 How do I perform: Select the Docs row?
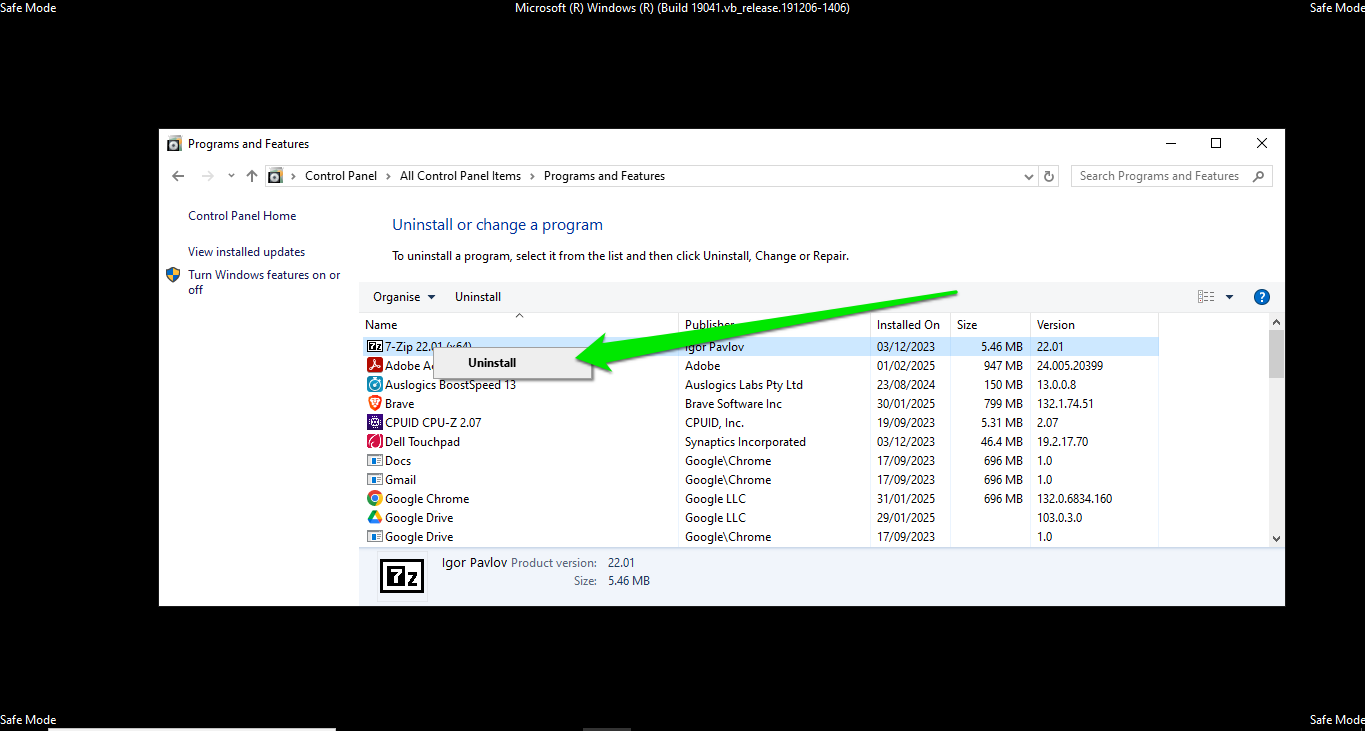(x=759, y=461)
